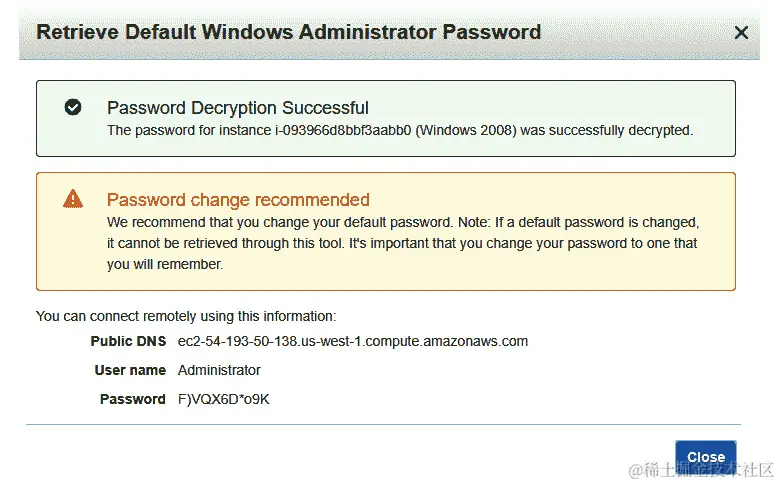Image resolution: width=780 pixels, height=485 pixels.
Task: Click the 'You can connect remotely' text
Action: 186,316
